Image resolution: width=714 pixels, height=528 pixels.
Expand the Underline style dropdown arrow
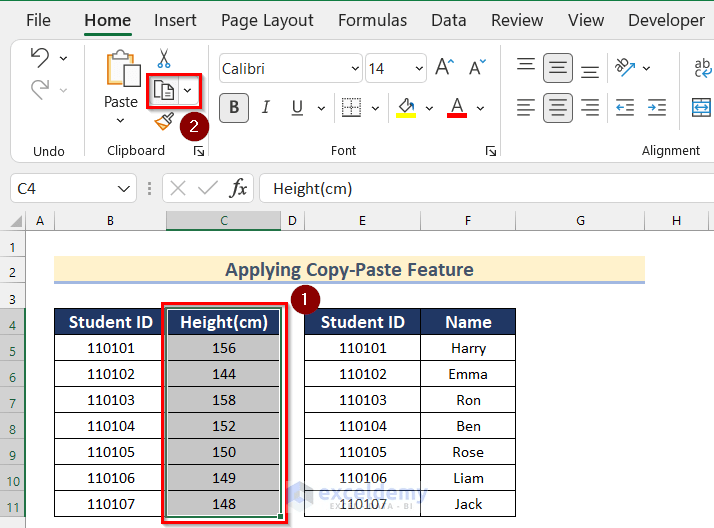click(321, 108)
